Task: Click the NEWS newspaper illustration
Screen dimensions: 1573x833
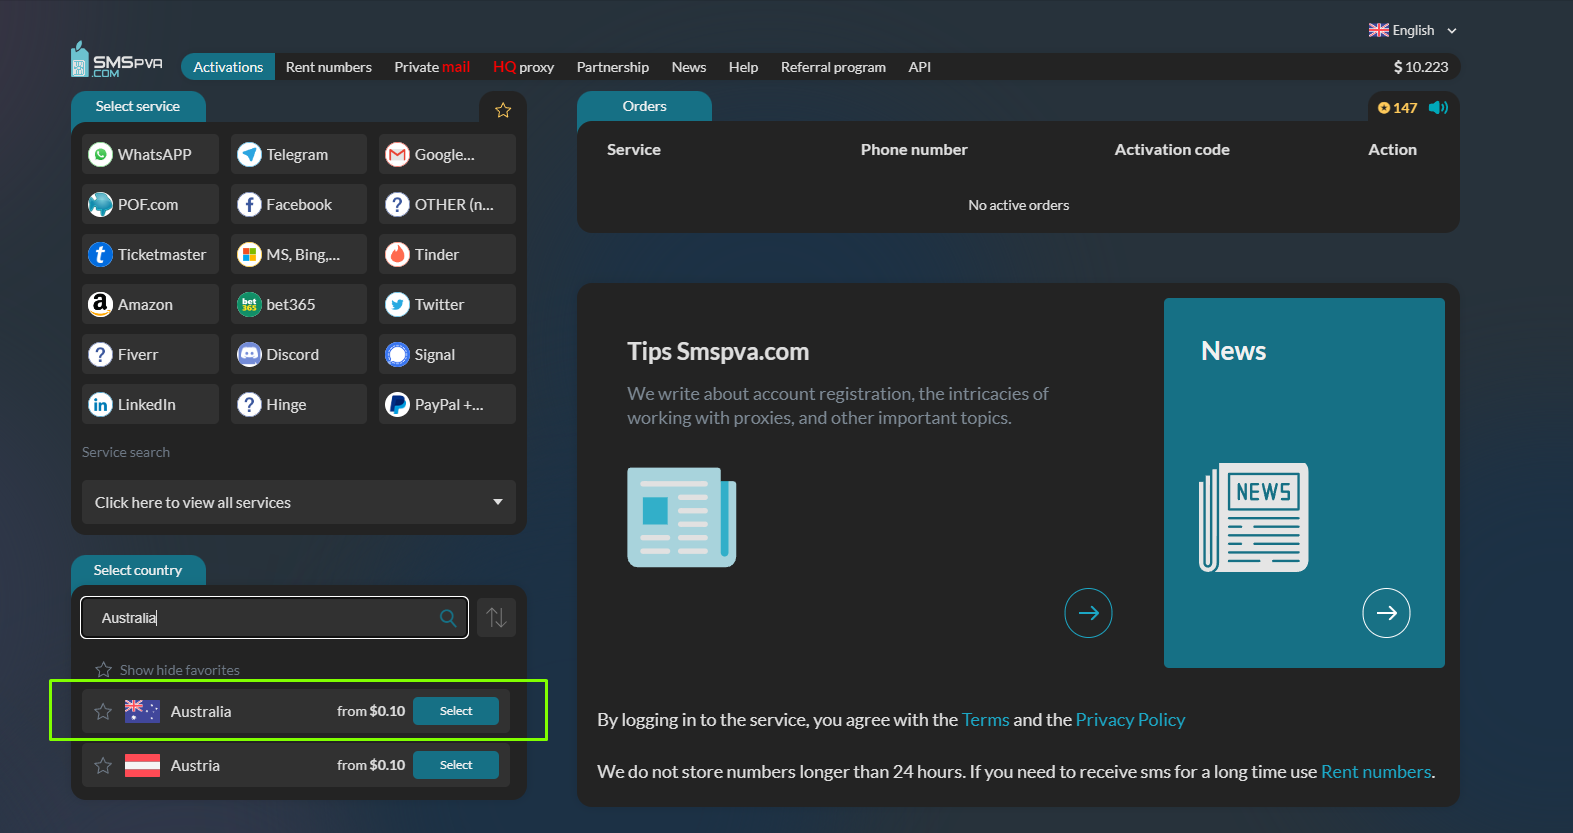Action: [1254, 517]
